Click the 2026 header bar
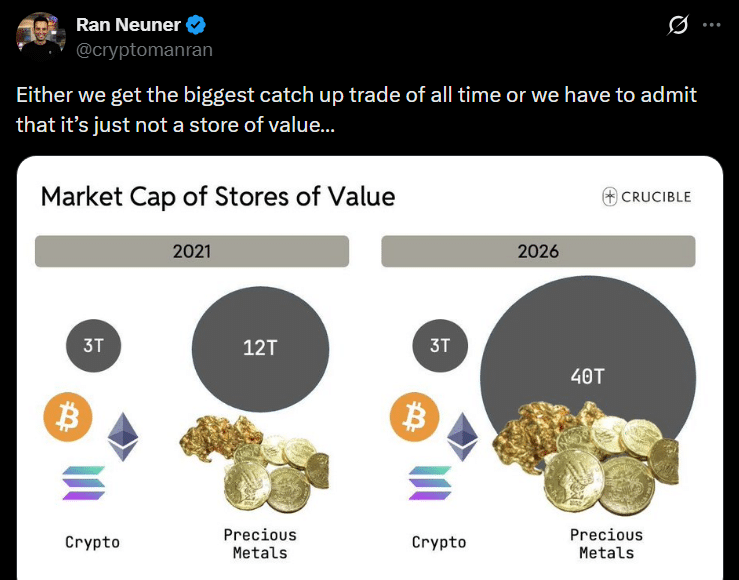The height and width of the screenshot is (580, 739). pyautogui.click(x=538, y=251)
